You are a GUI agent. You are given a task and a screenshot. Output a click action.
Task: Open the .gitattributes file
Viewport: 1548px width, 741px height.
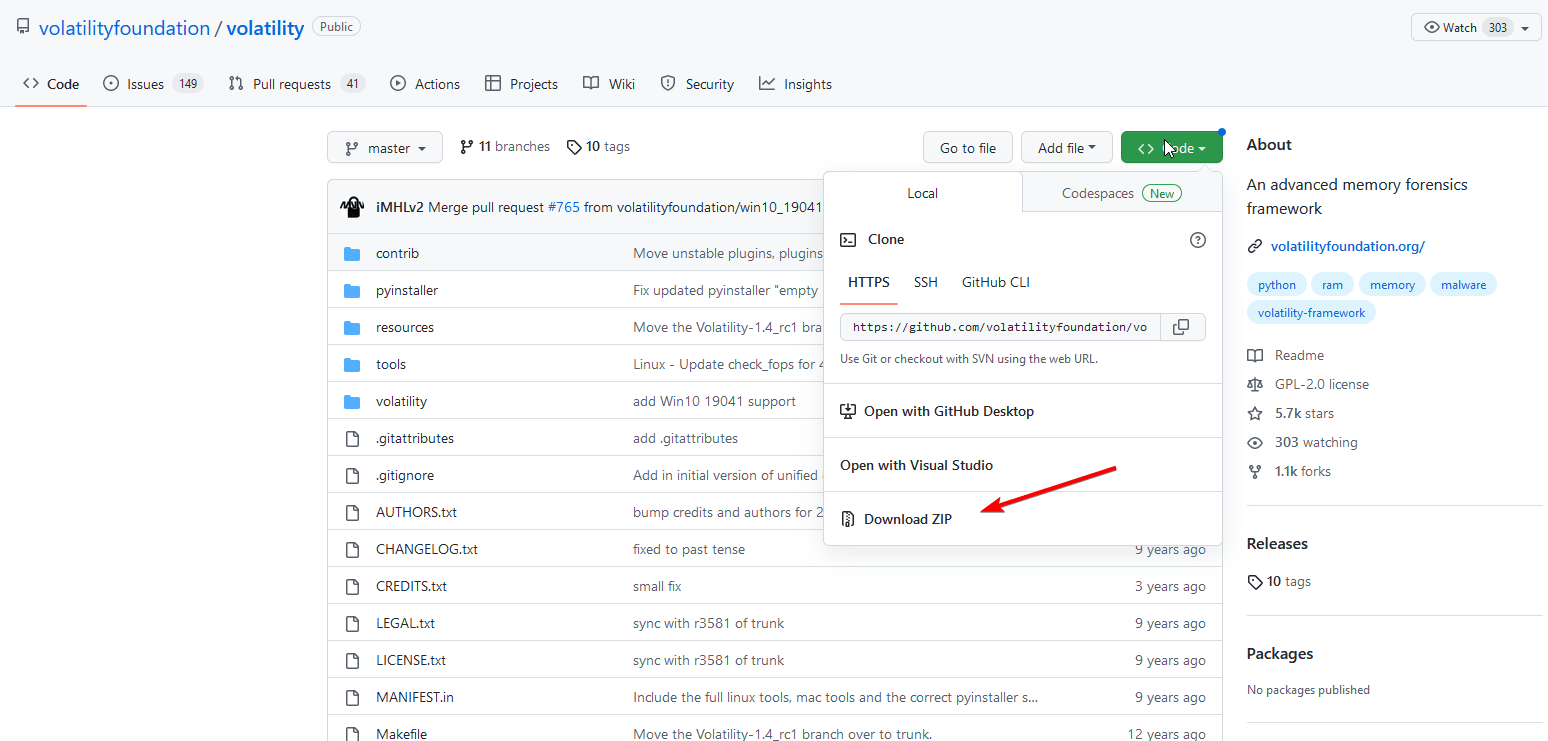click(415, 438)
